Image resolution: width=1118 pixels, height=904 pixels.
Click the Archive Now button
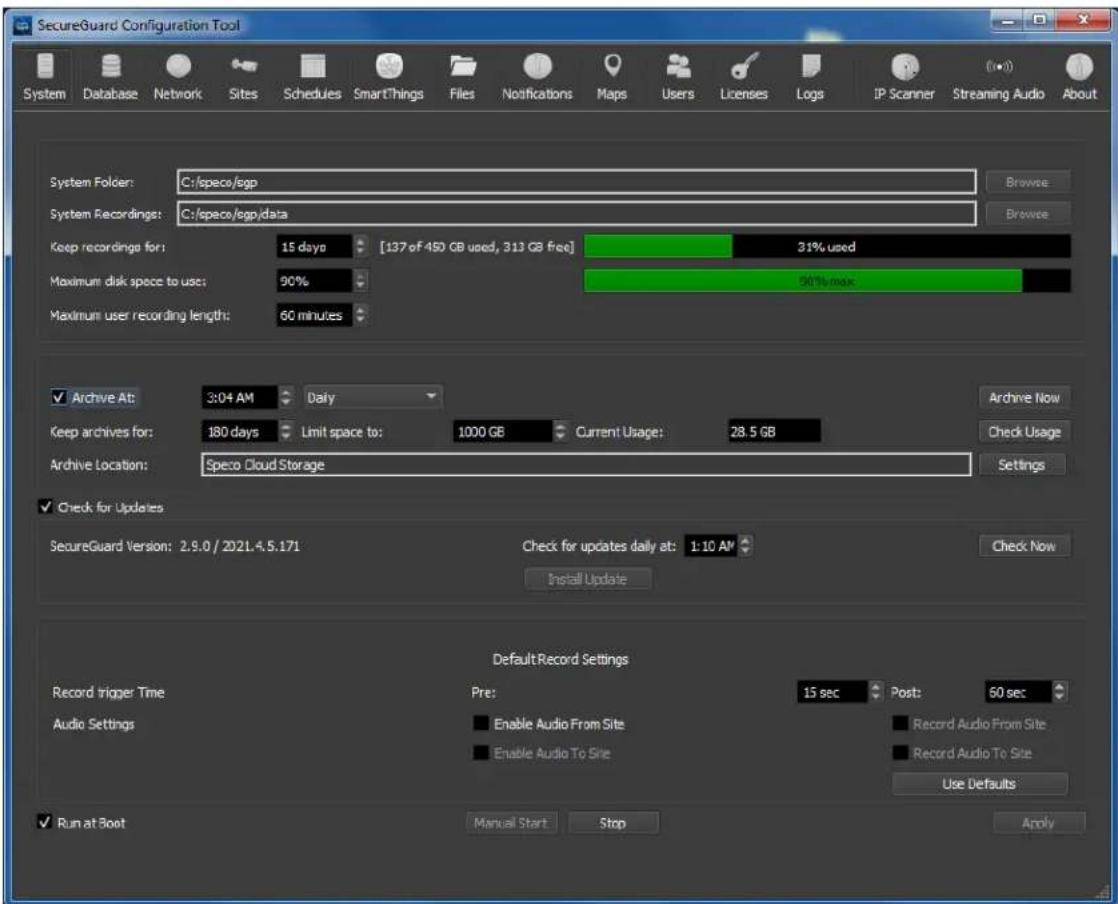pos(1024,398)
